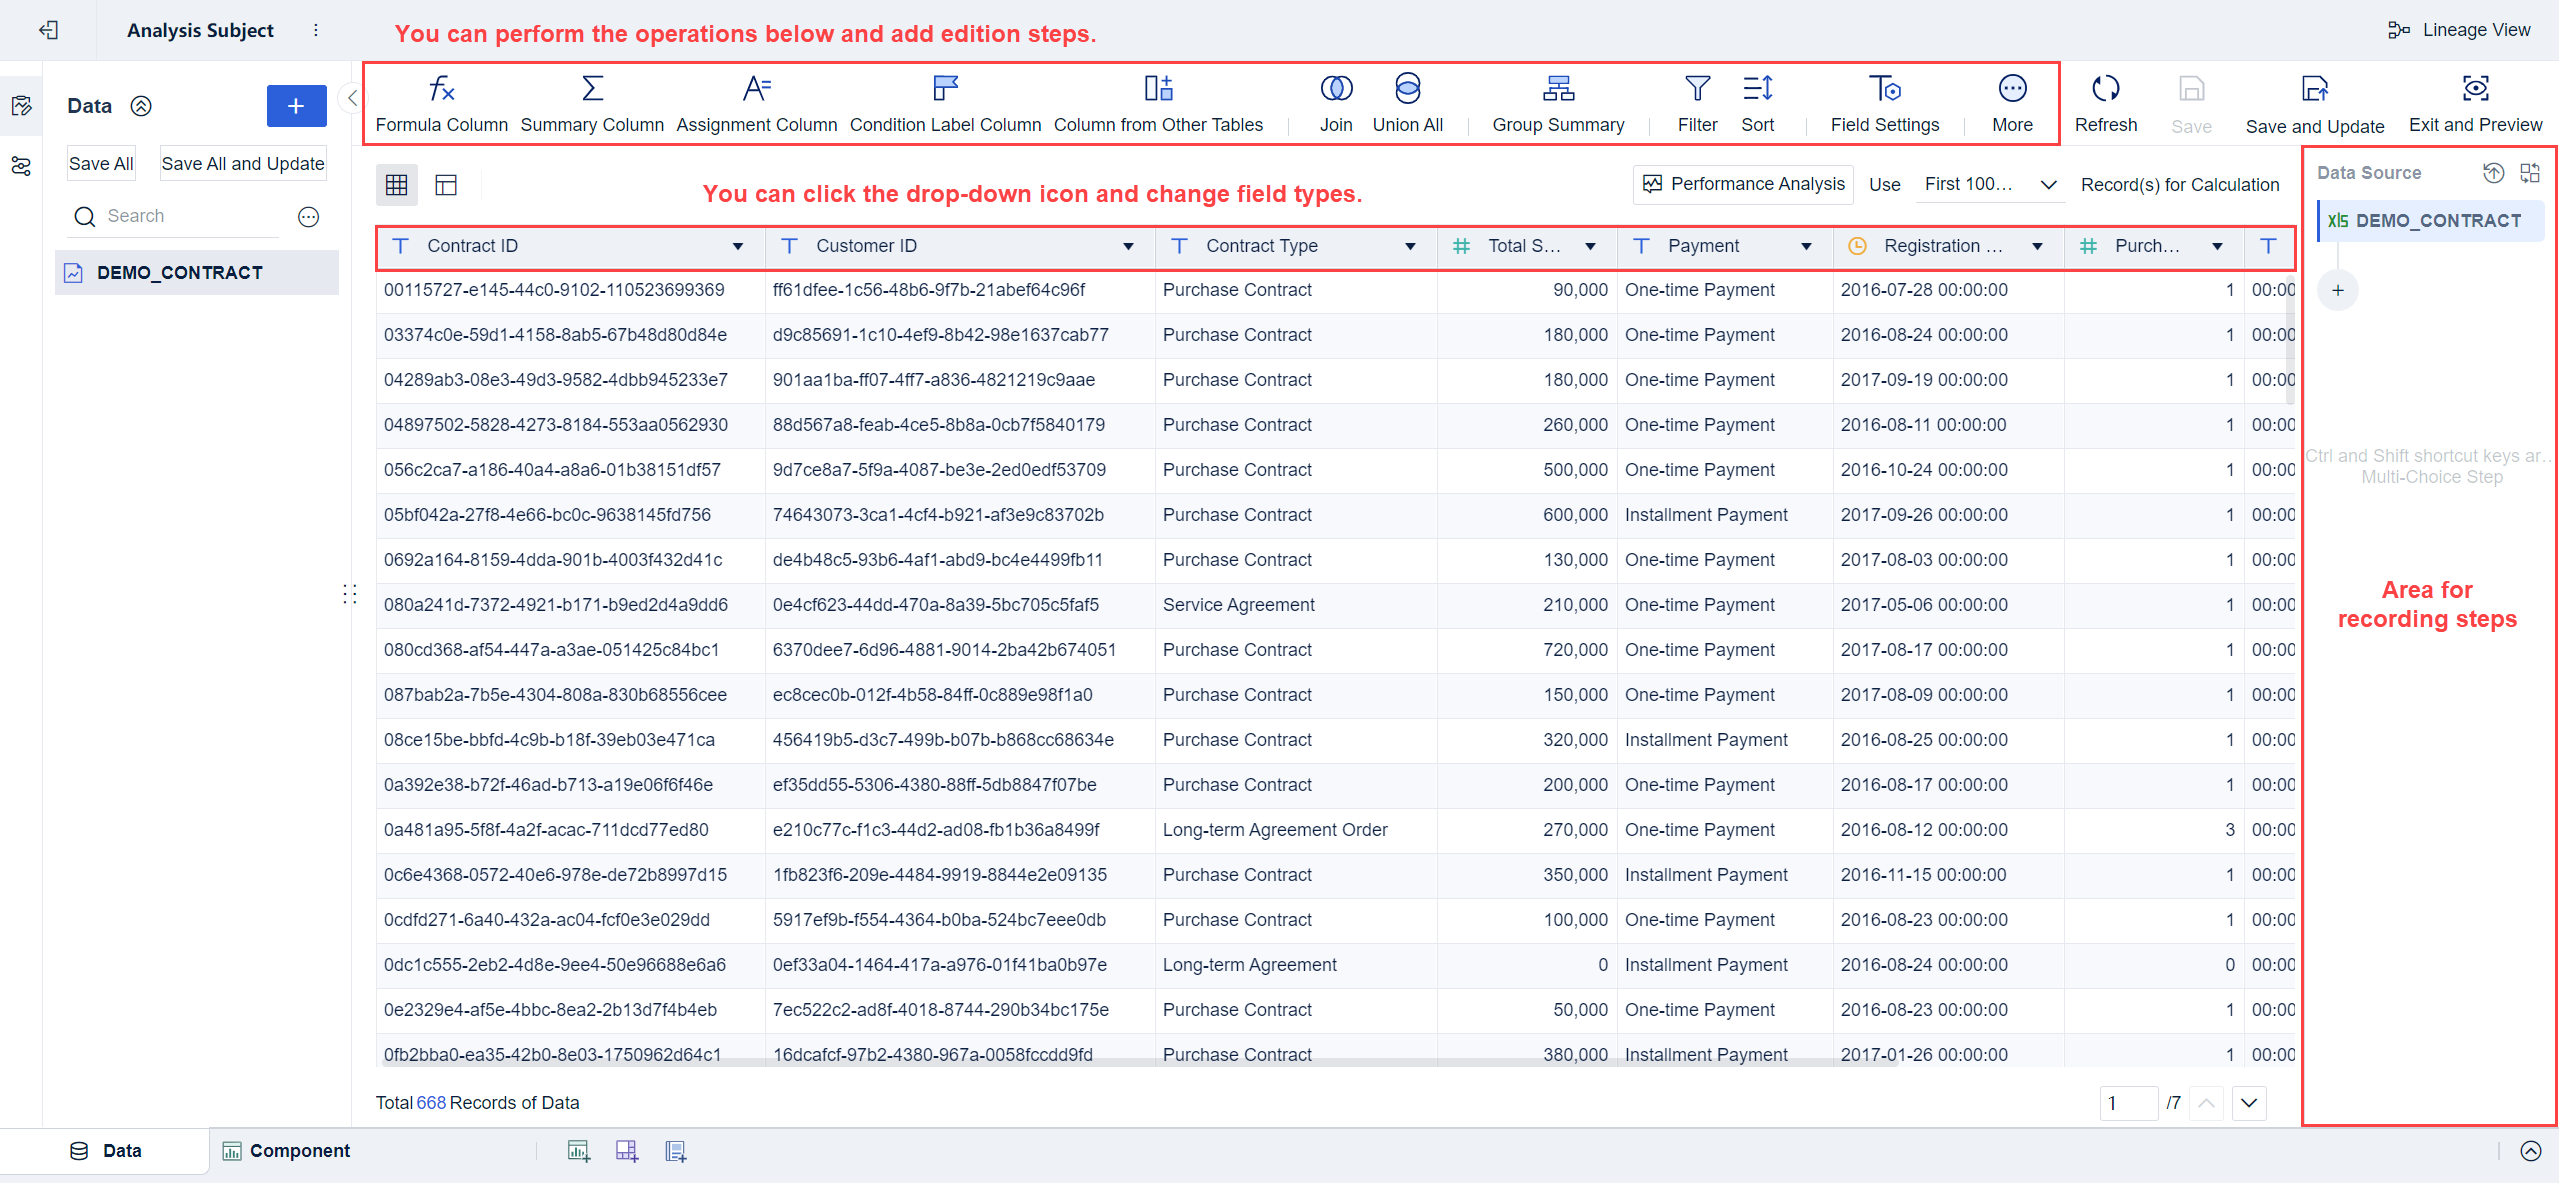The image size is (2559, 1183).
Task: Select Union All operation
Action: 1406,102
